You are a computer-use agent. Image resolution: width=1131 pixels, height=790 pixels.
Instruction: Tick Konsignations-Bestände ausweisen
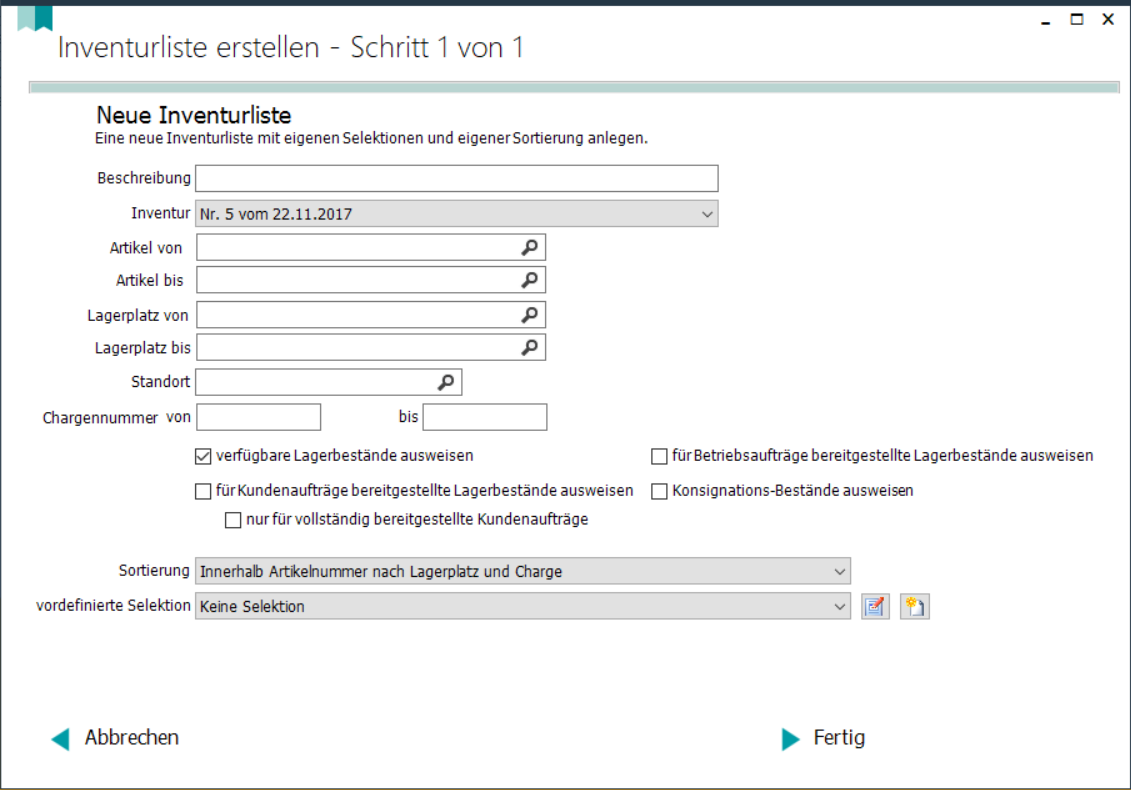(x=659, y=491)
